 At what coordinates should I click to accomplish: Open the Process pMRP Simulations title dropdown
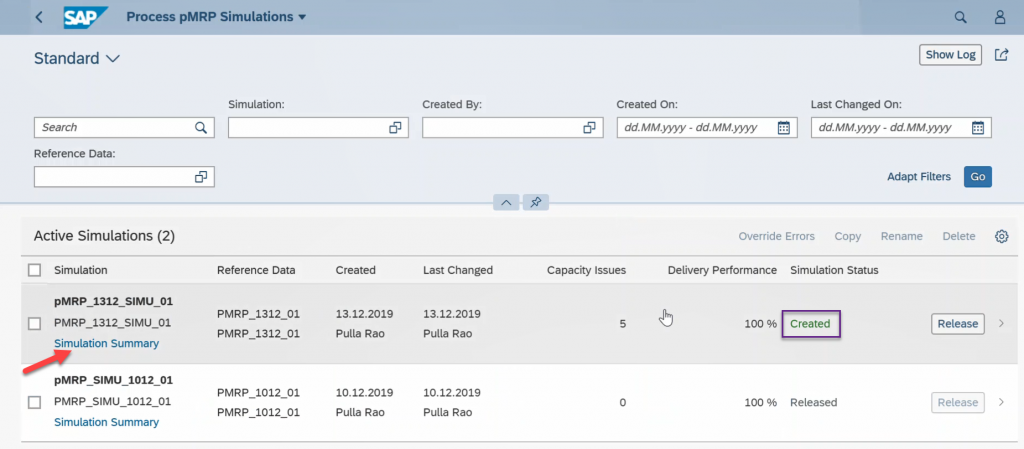point(216,17)
